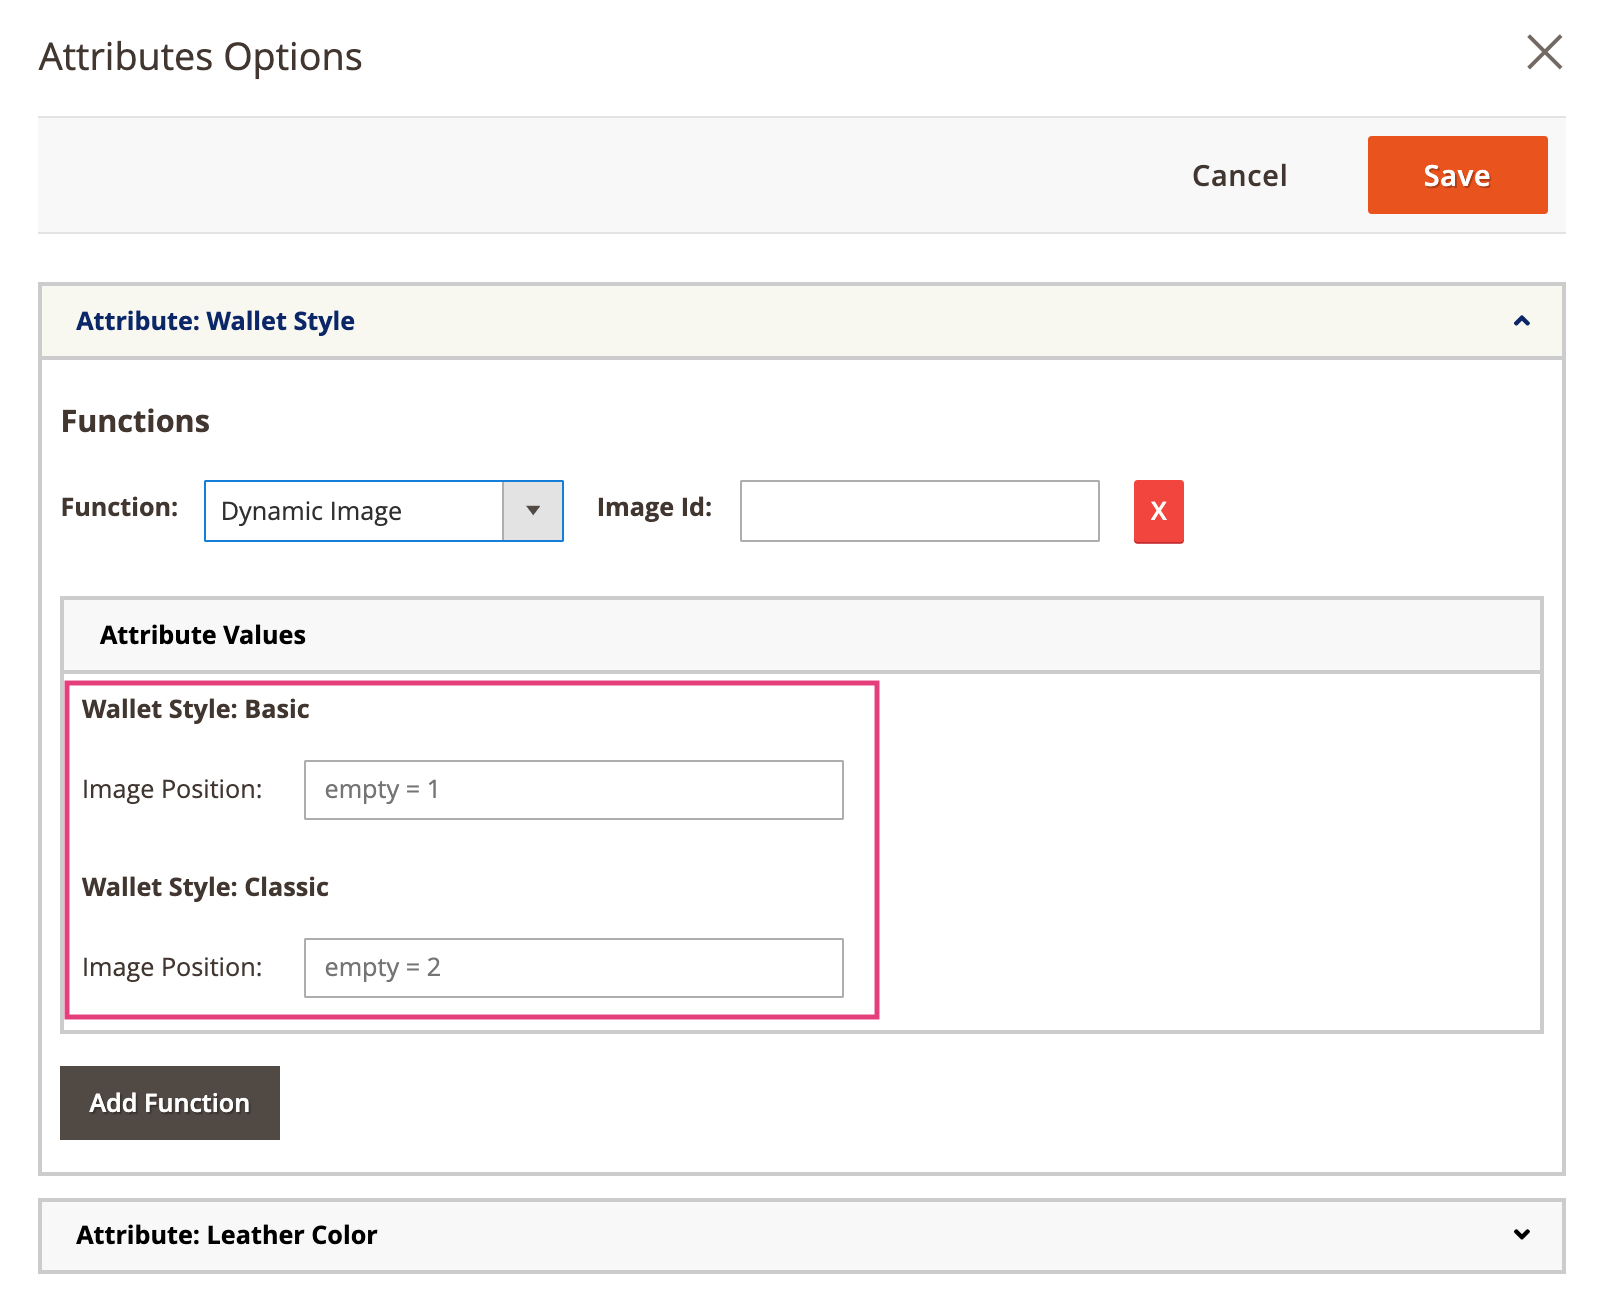Open the Function dropdown showing Dynamic Image
This screenshot has width=1612, height=1306.
(383, 511)
